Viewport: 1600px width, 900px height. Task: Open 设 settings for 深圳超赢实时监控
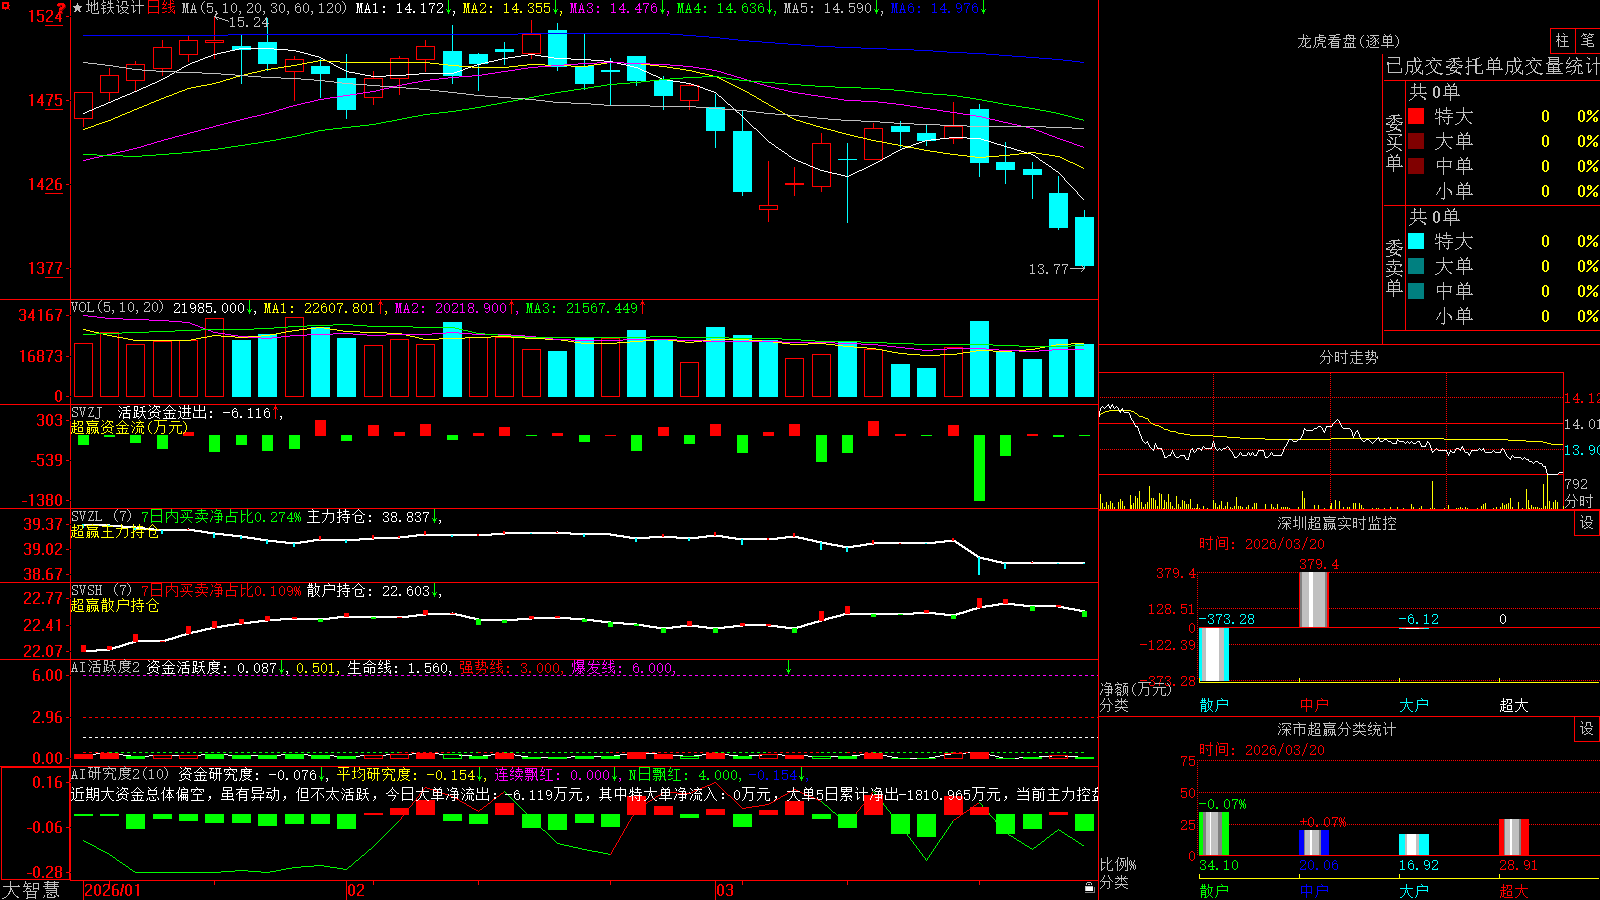(x=1587, y=523)
